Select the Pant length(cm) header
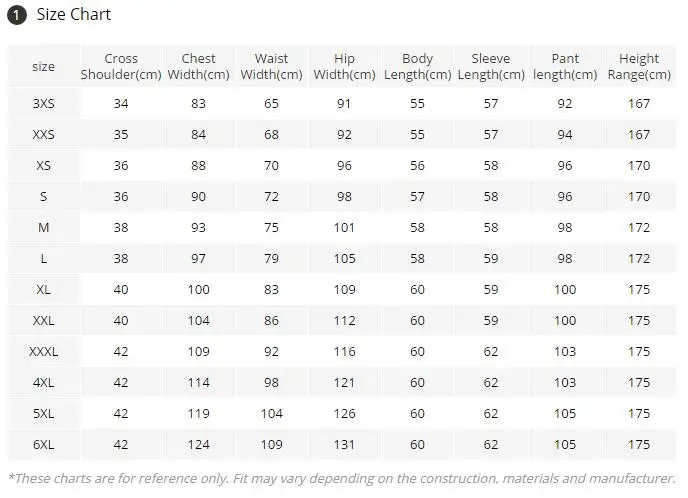The image size is (688, 498). coord(565,67)
